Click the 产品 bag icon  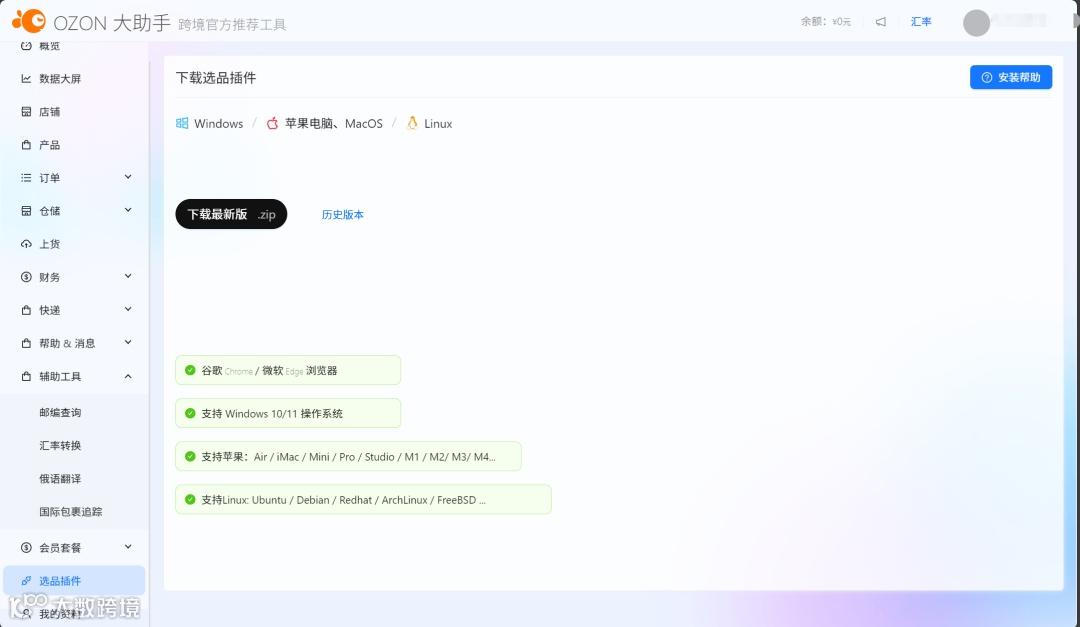pyautogui.click(x=26, y=145)
